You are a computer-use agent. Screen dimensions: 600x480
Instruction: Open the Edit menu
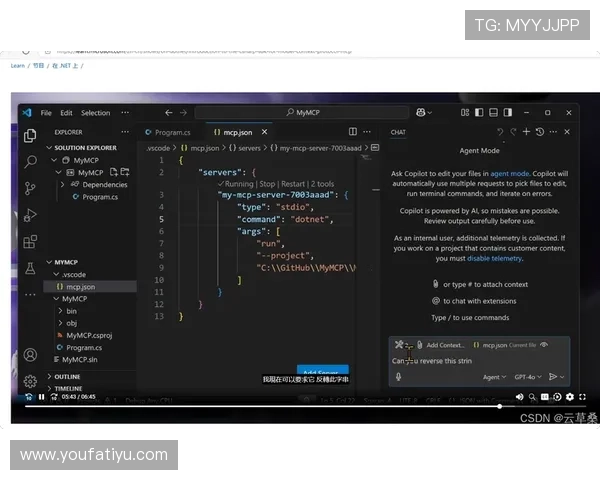tap(66, 113)
